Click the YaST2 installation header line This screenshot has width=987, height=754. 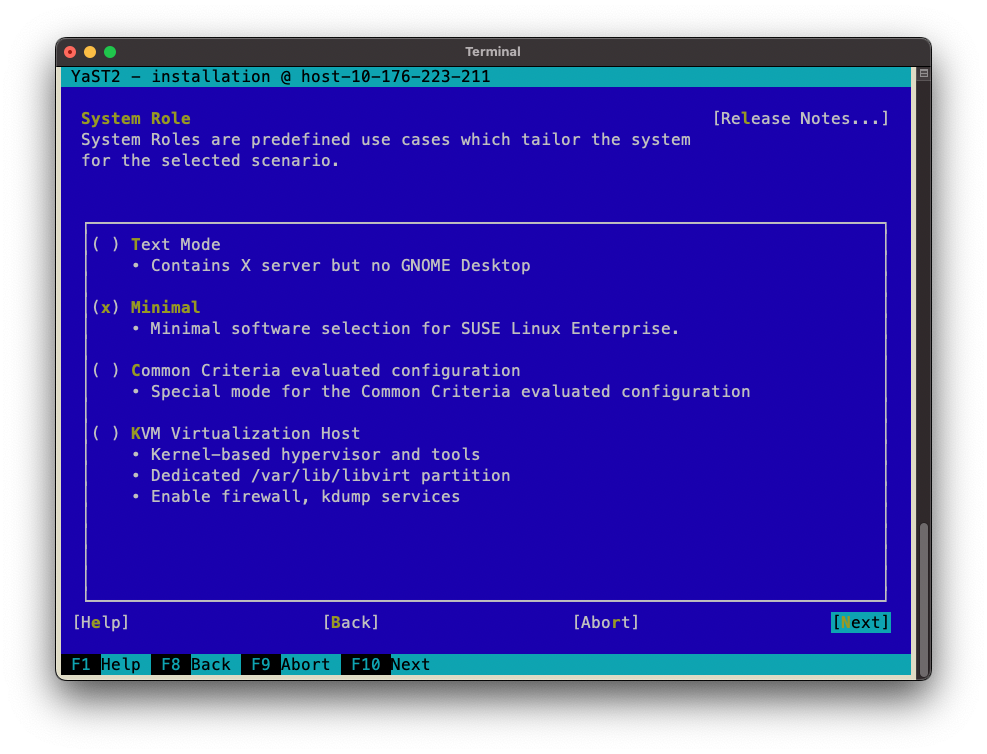point(280,77)
